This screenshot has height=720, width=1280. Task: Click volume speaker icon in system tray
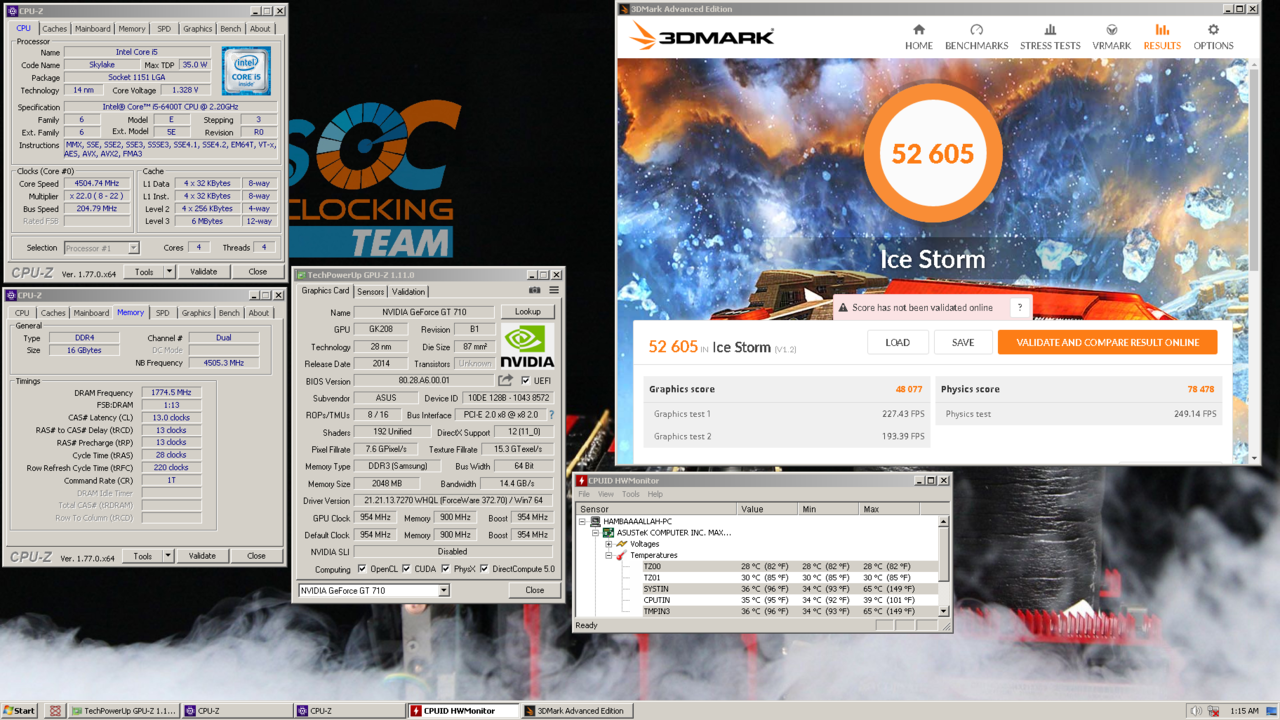tap(1195, 711)
